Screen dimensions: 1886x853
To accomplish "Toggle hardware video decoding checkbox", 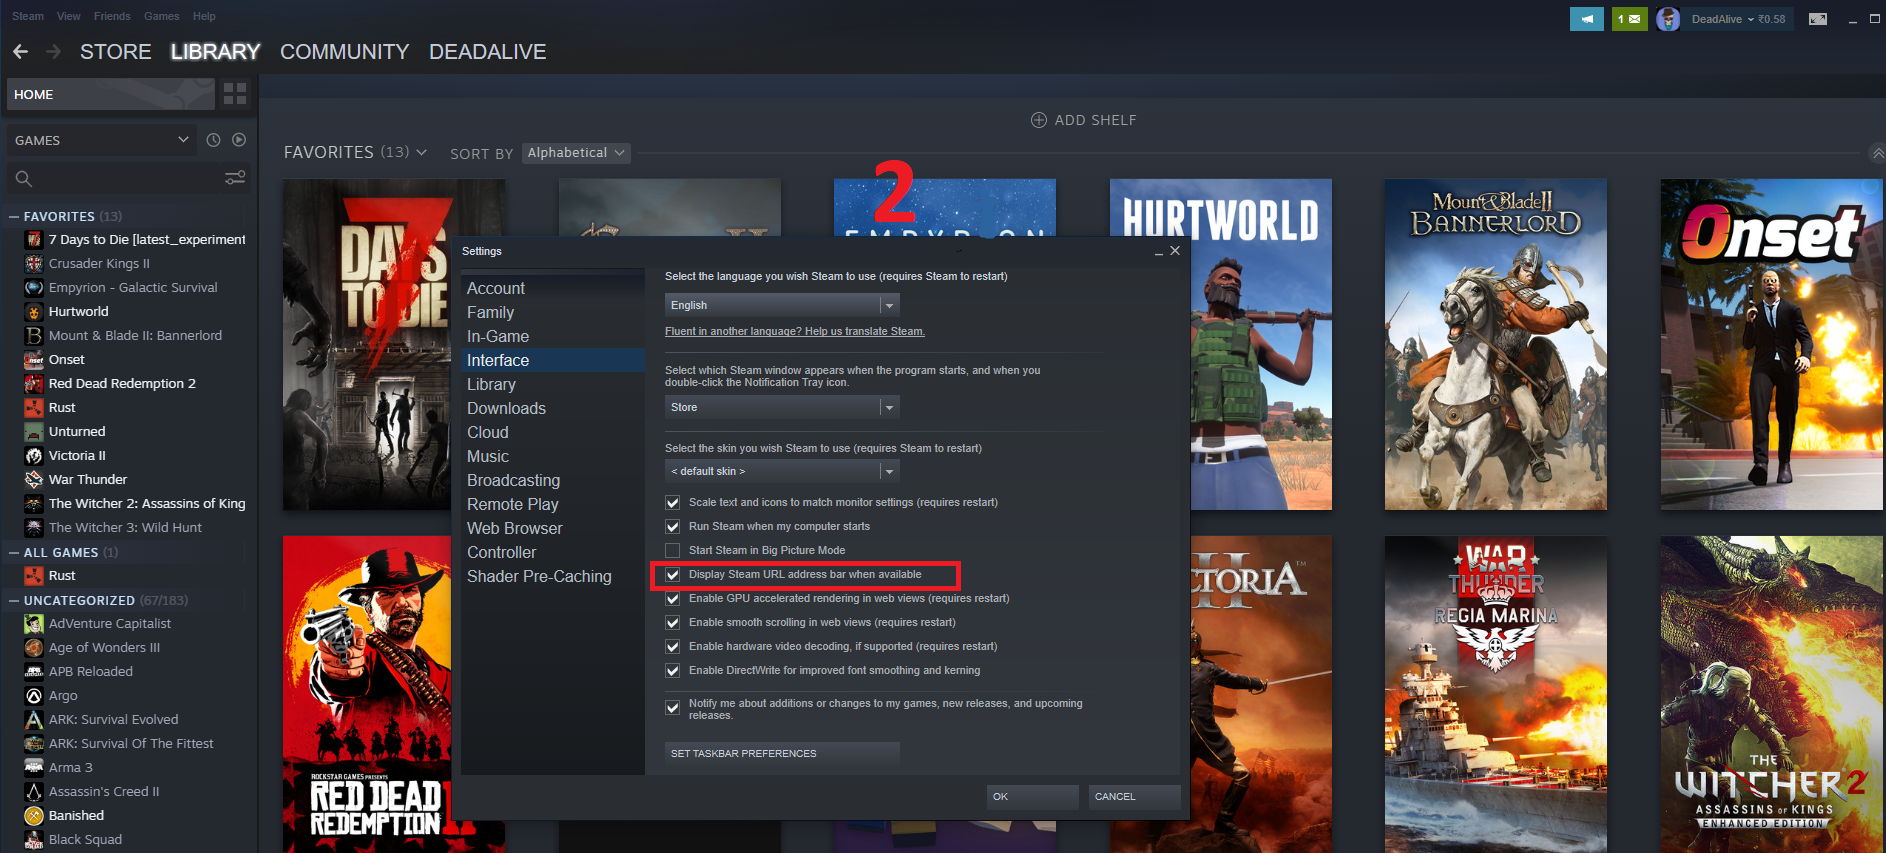I will click(x=673, y=646).
